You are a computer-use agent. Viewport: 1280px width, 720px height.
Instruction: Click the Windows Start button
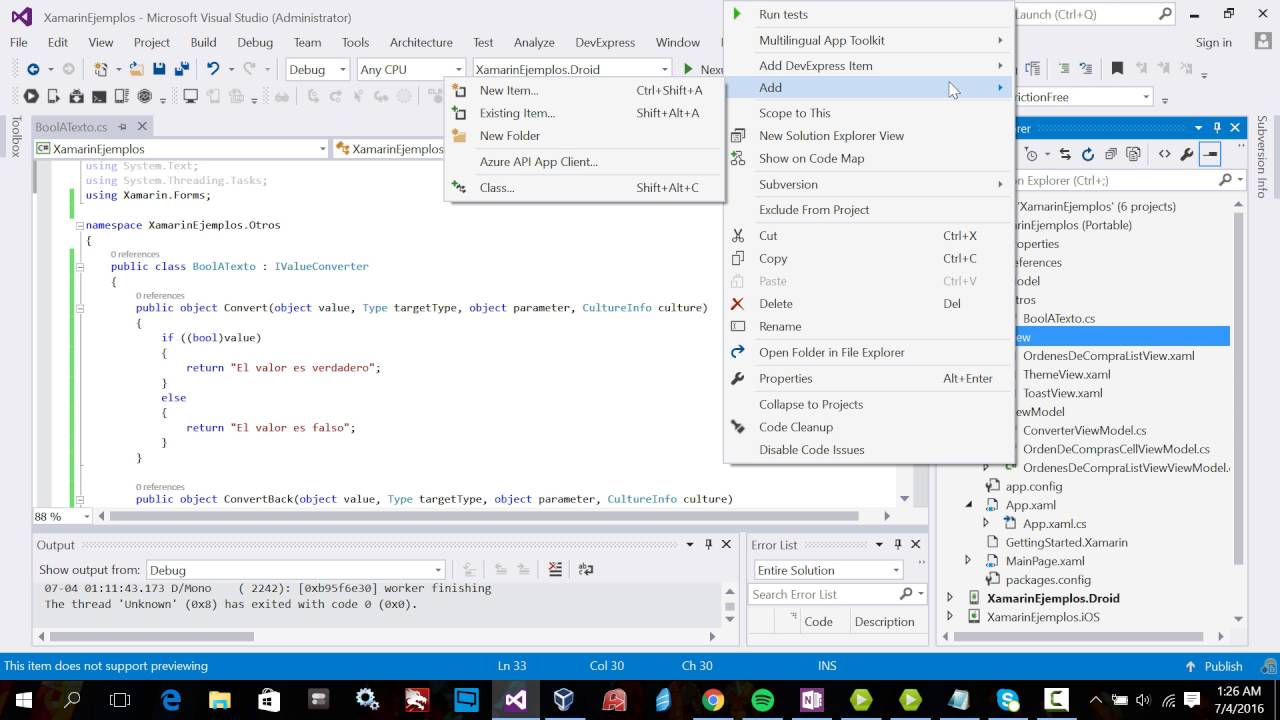click(x=23, y=700)
